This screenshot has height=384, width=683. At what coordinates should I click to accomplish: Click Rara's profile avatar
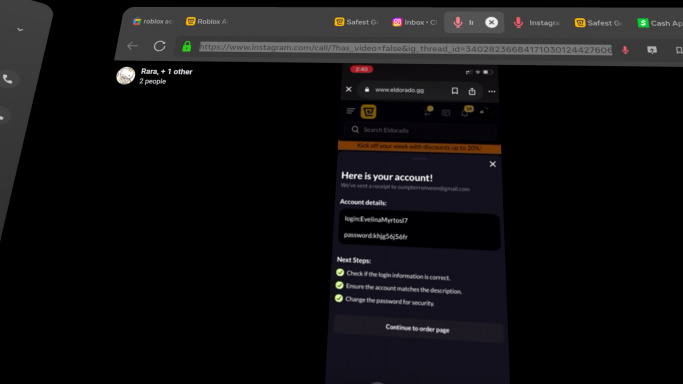(x=125, y=76)
